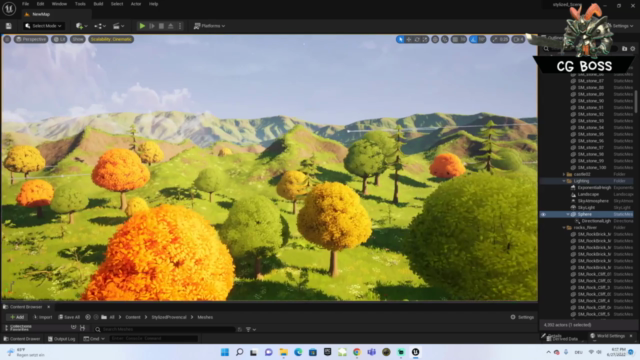Click the Content Browser history back arrow

88,317
